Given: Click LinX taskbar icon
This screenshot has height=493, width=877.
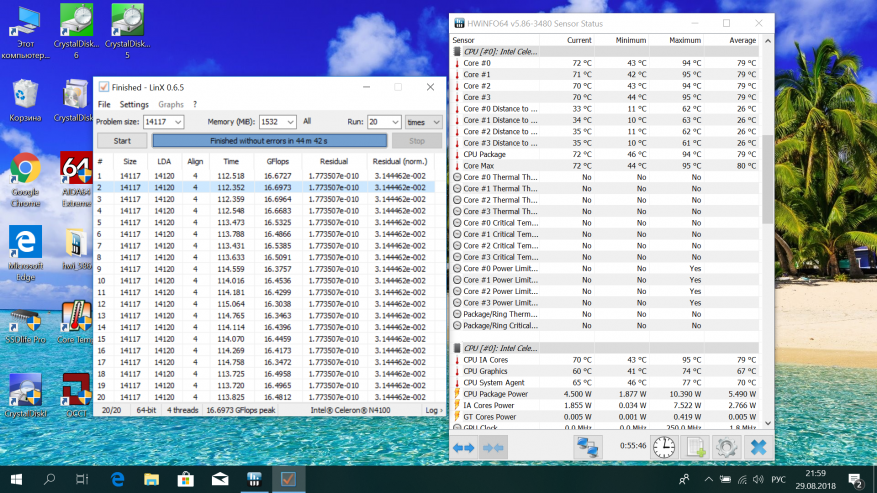Looking at the screenshot, I should (x=289, y=480).
